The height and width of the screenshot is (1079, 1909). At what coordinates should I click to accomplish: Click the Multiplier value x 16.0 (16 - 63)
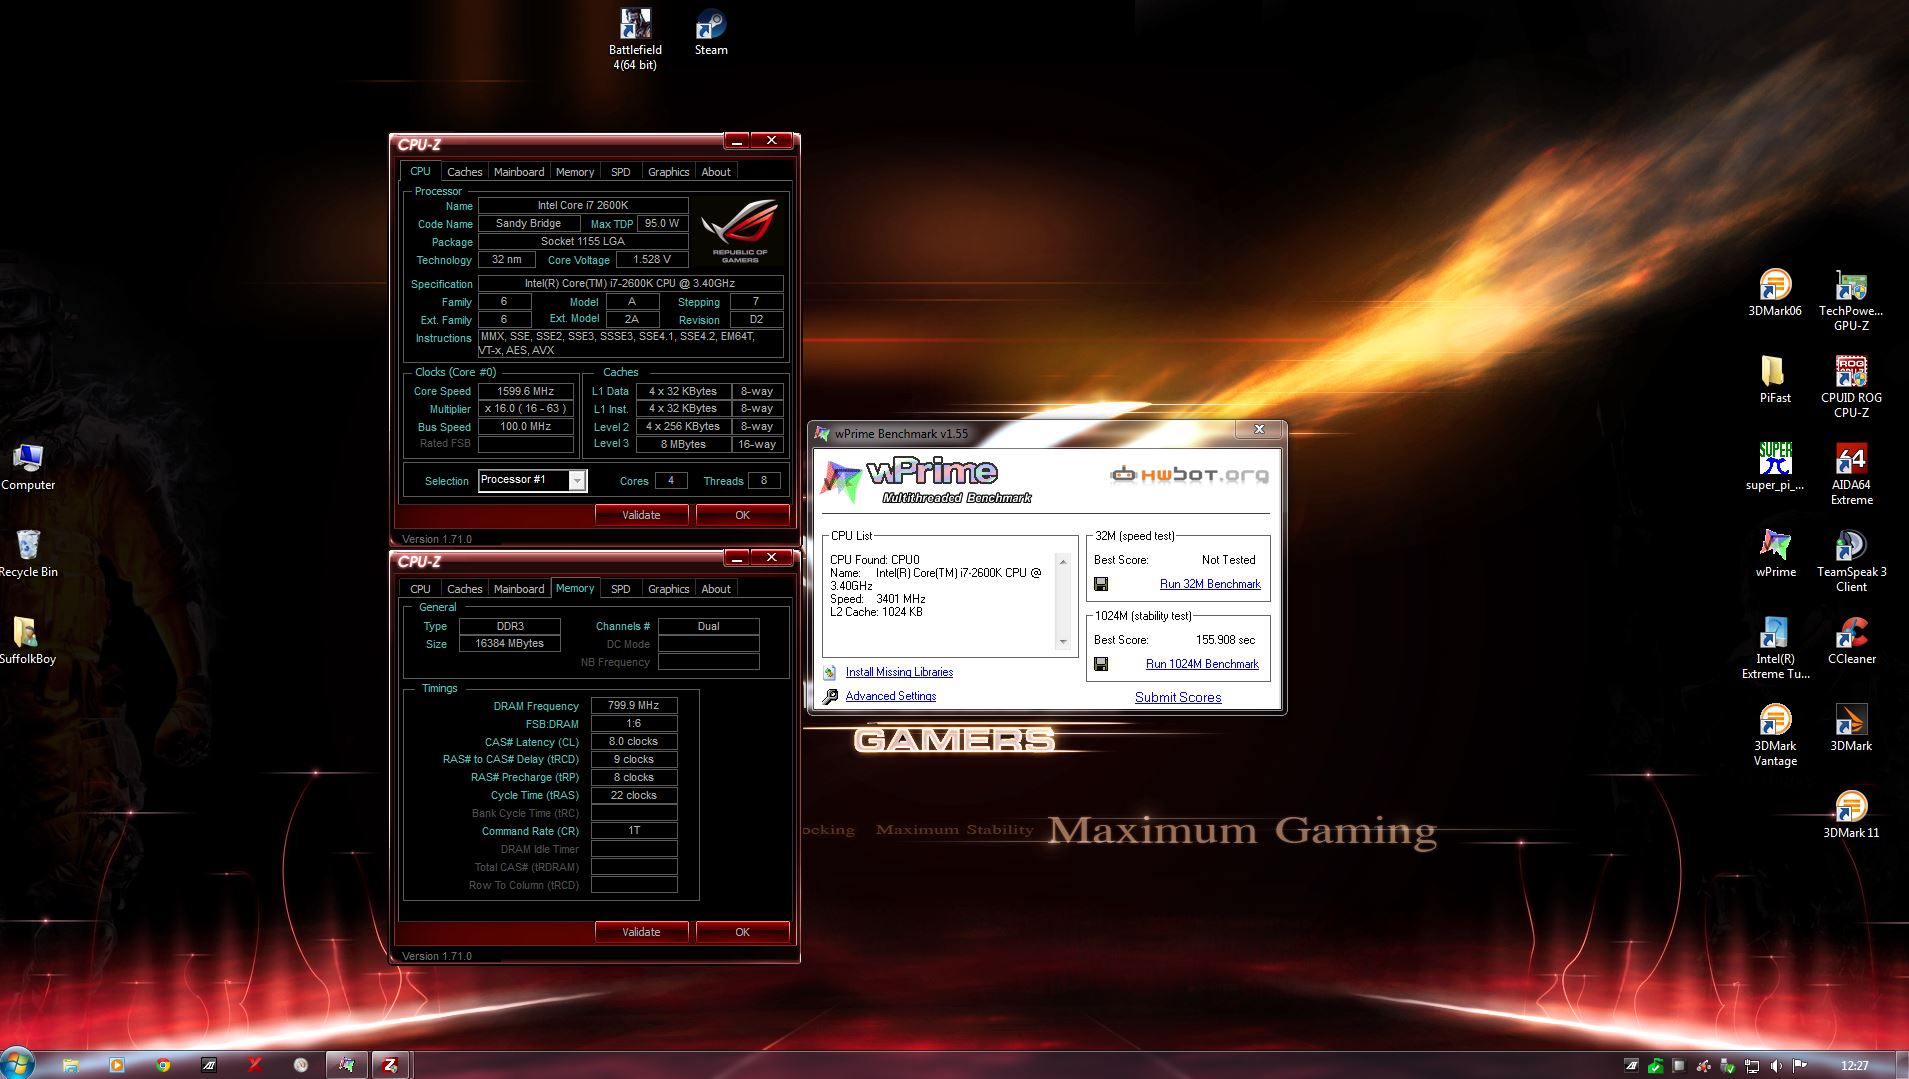pos(525,409)
